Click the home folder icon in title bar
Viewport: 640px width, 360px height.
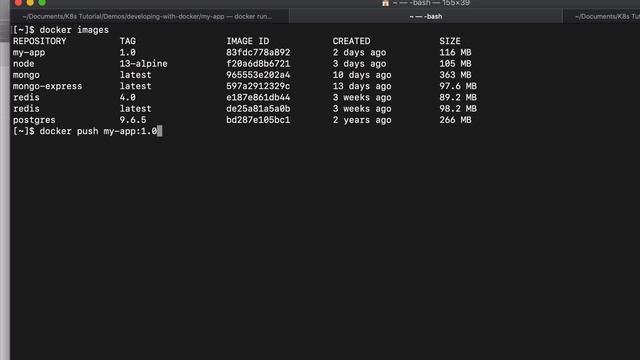385,3
